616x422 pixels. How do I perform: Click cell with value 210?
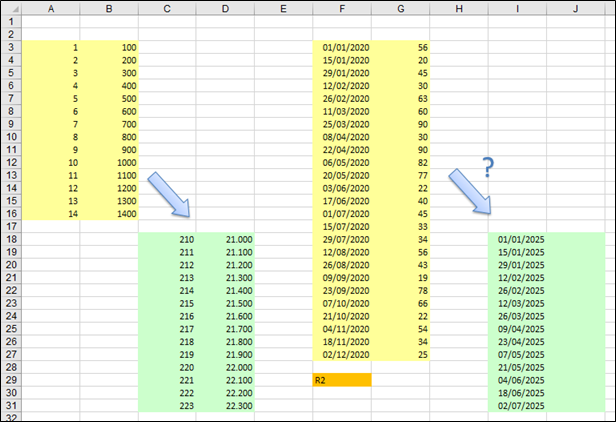point(167,239)
